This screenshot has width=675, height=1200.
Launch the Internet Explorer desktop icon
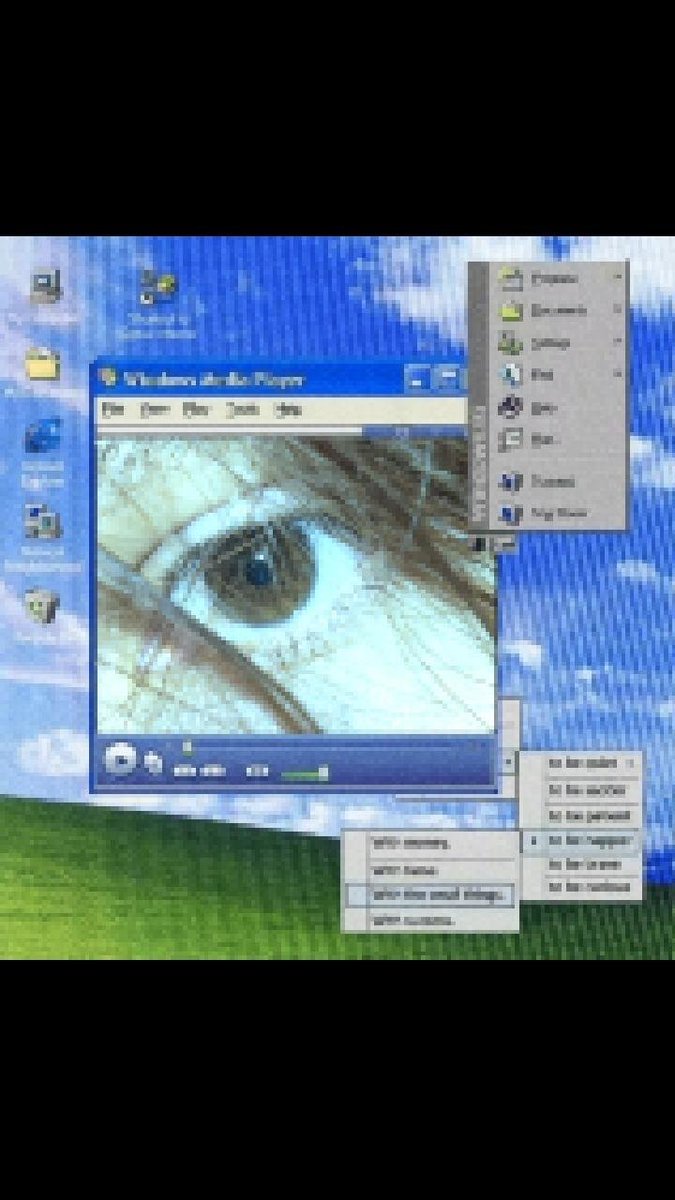click(x=42, y=437)
